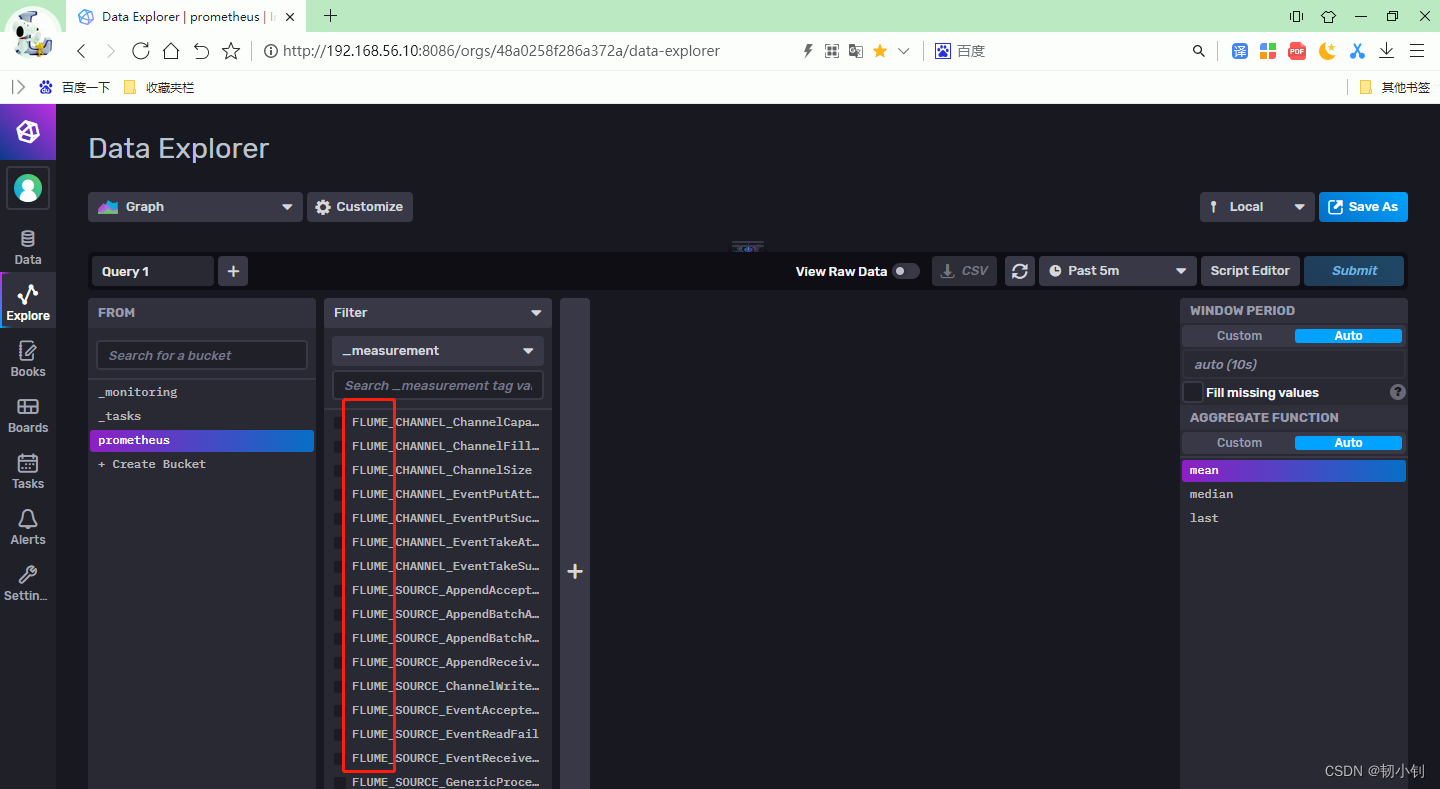Viewport: 1440px width, 789px height.
Task: Click the address bar search magnifier
Action: pos(1199,51)
